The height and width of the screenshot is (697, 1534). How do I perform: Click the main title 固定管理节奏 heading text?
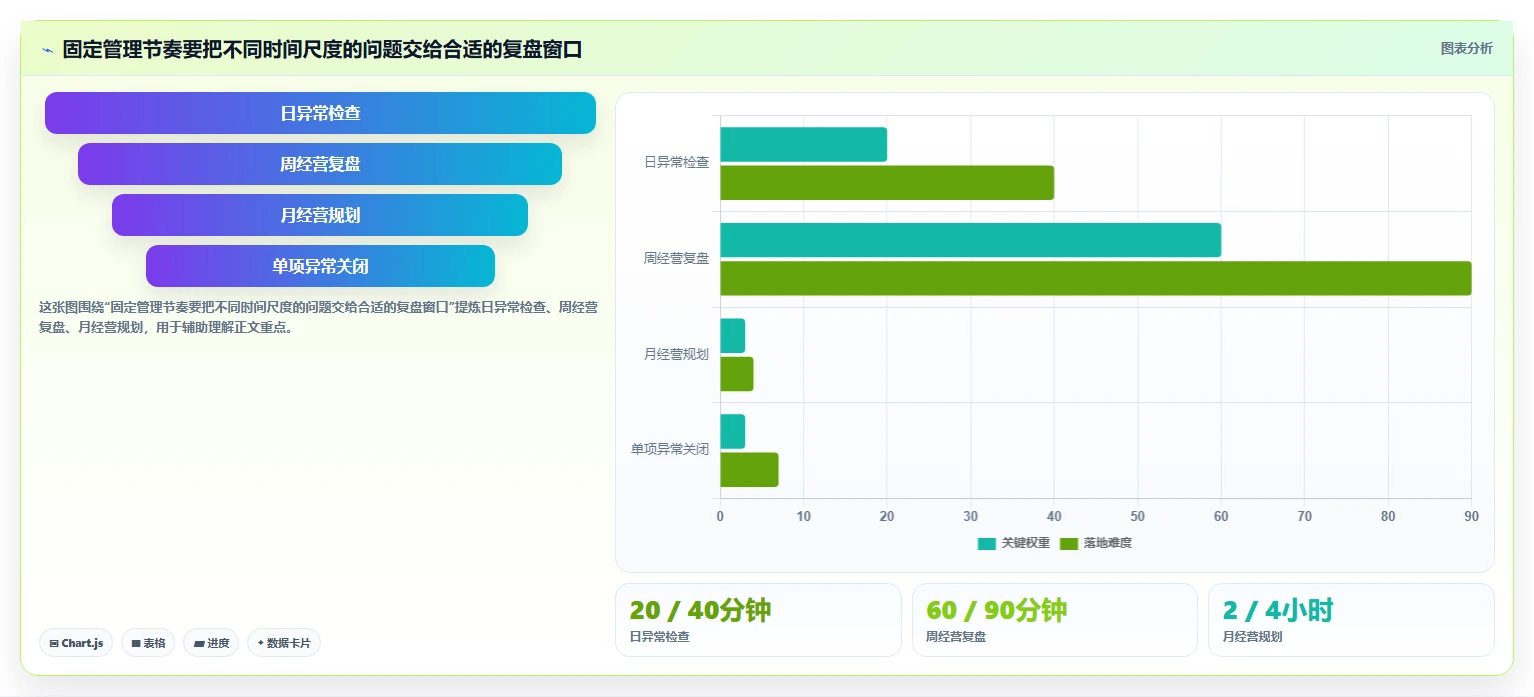(322, 49)
